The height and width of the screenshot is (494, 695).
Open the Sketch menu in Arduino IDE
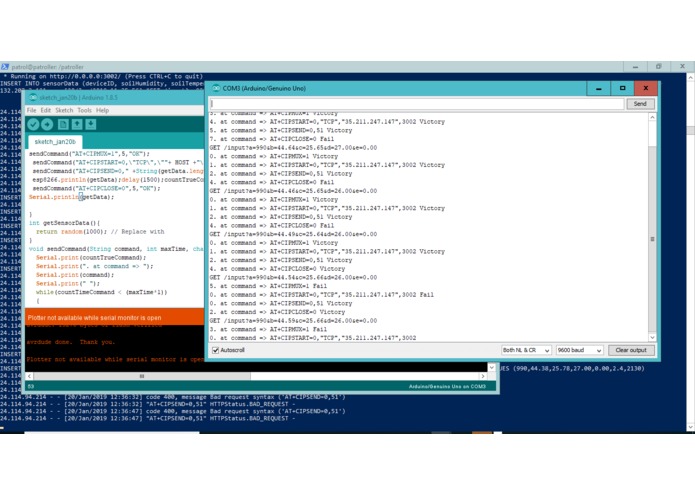(64, 110)
